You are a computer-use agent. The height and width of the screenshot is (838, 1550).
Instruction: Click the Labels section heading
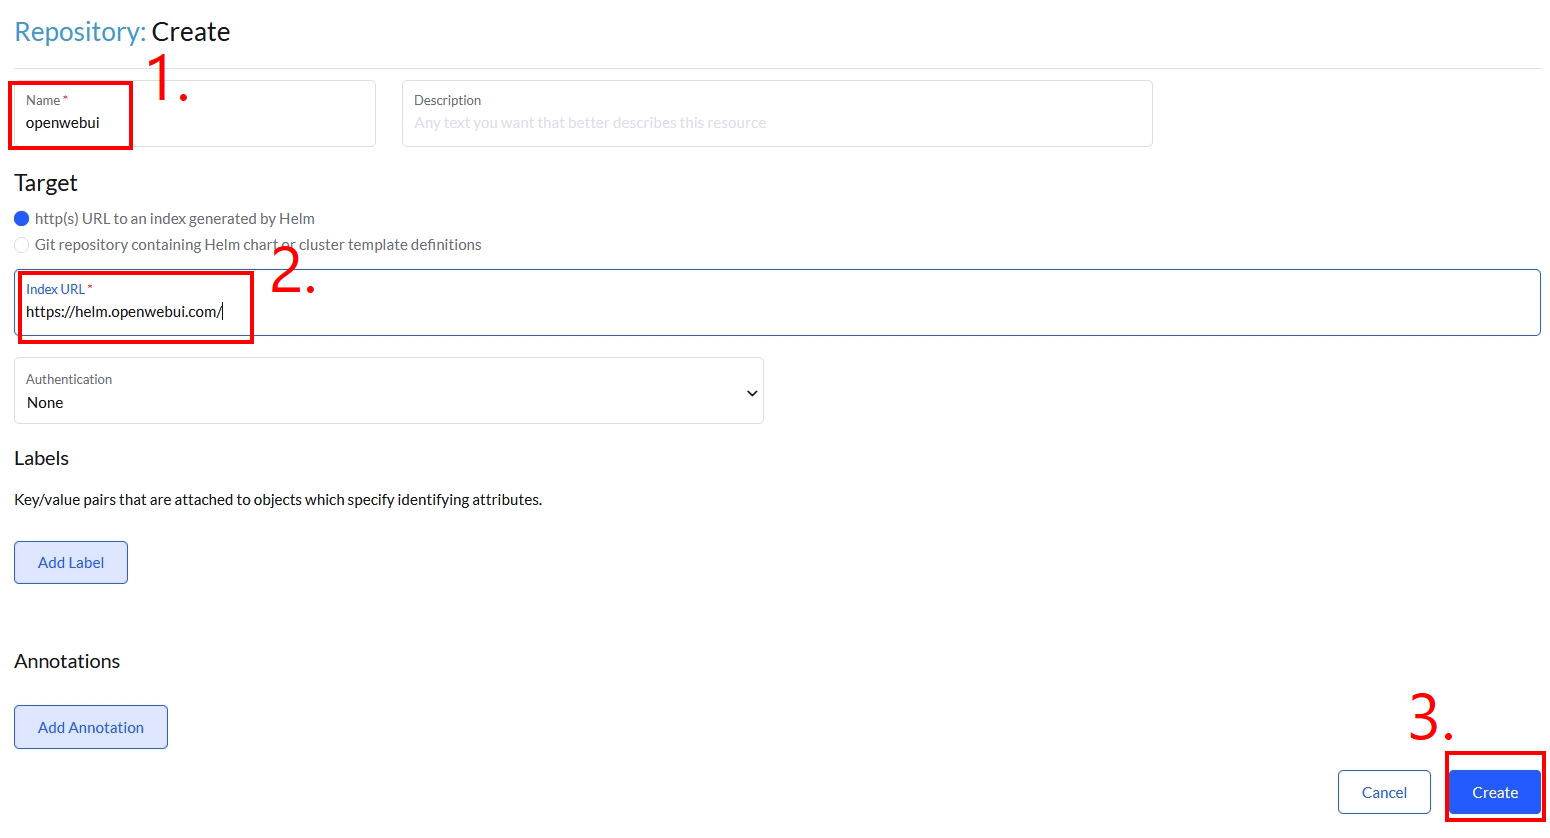42,458
